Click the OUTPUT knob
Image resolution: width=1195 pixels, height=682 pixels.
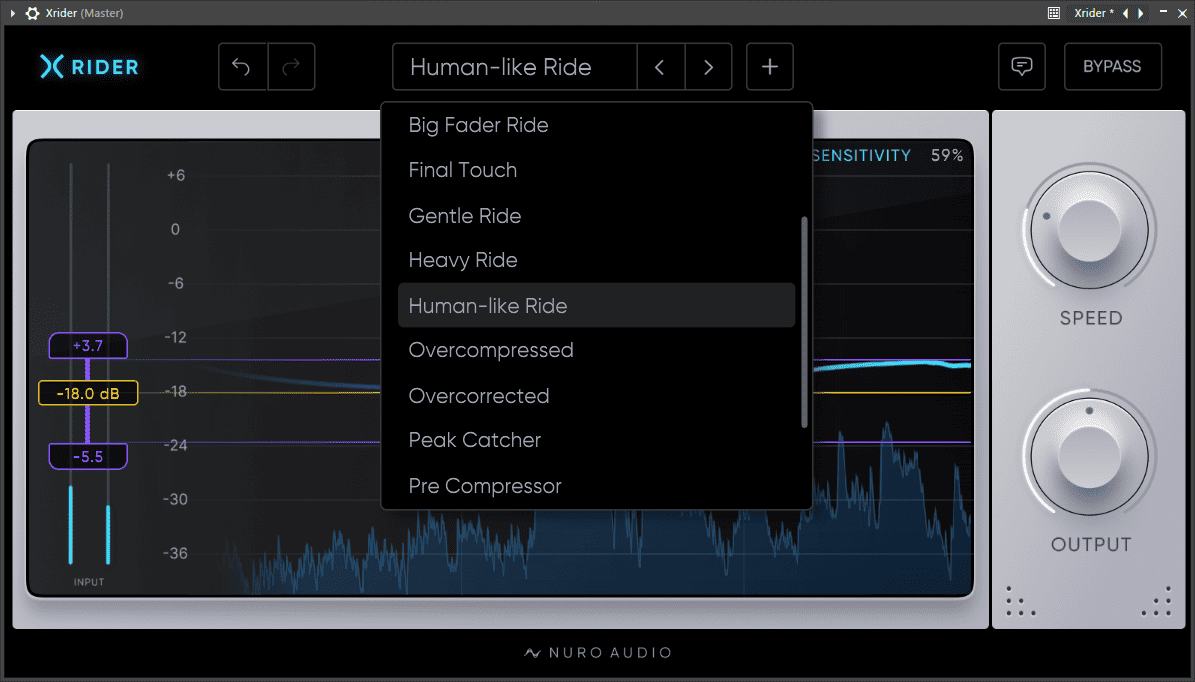pos(1089,456)
